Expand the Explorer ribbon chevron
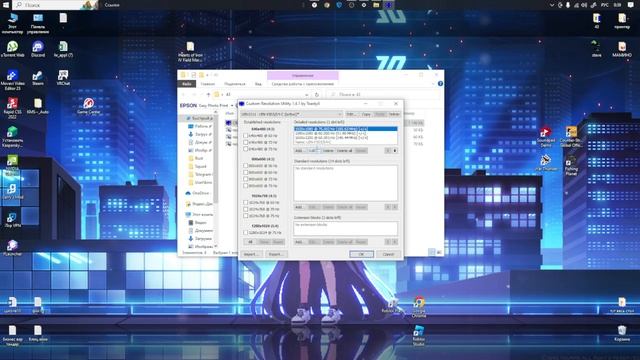 pyautogui.click(x=433, y=84)
